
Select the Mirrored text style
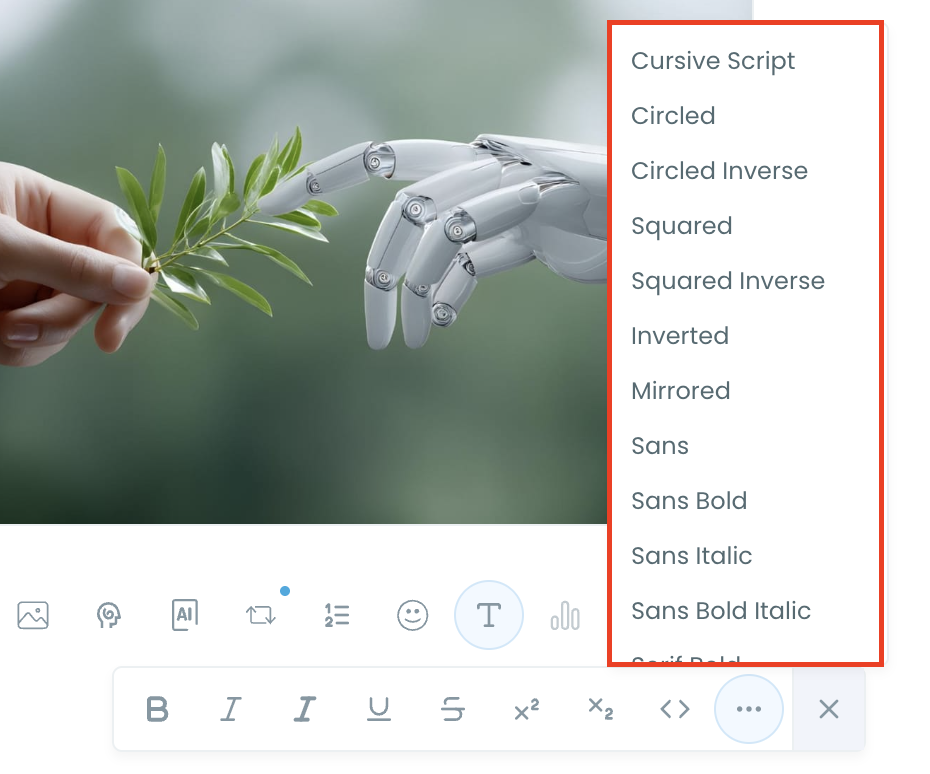click(681, 391)
